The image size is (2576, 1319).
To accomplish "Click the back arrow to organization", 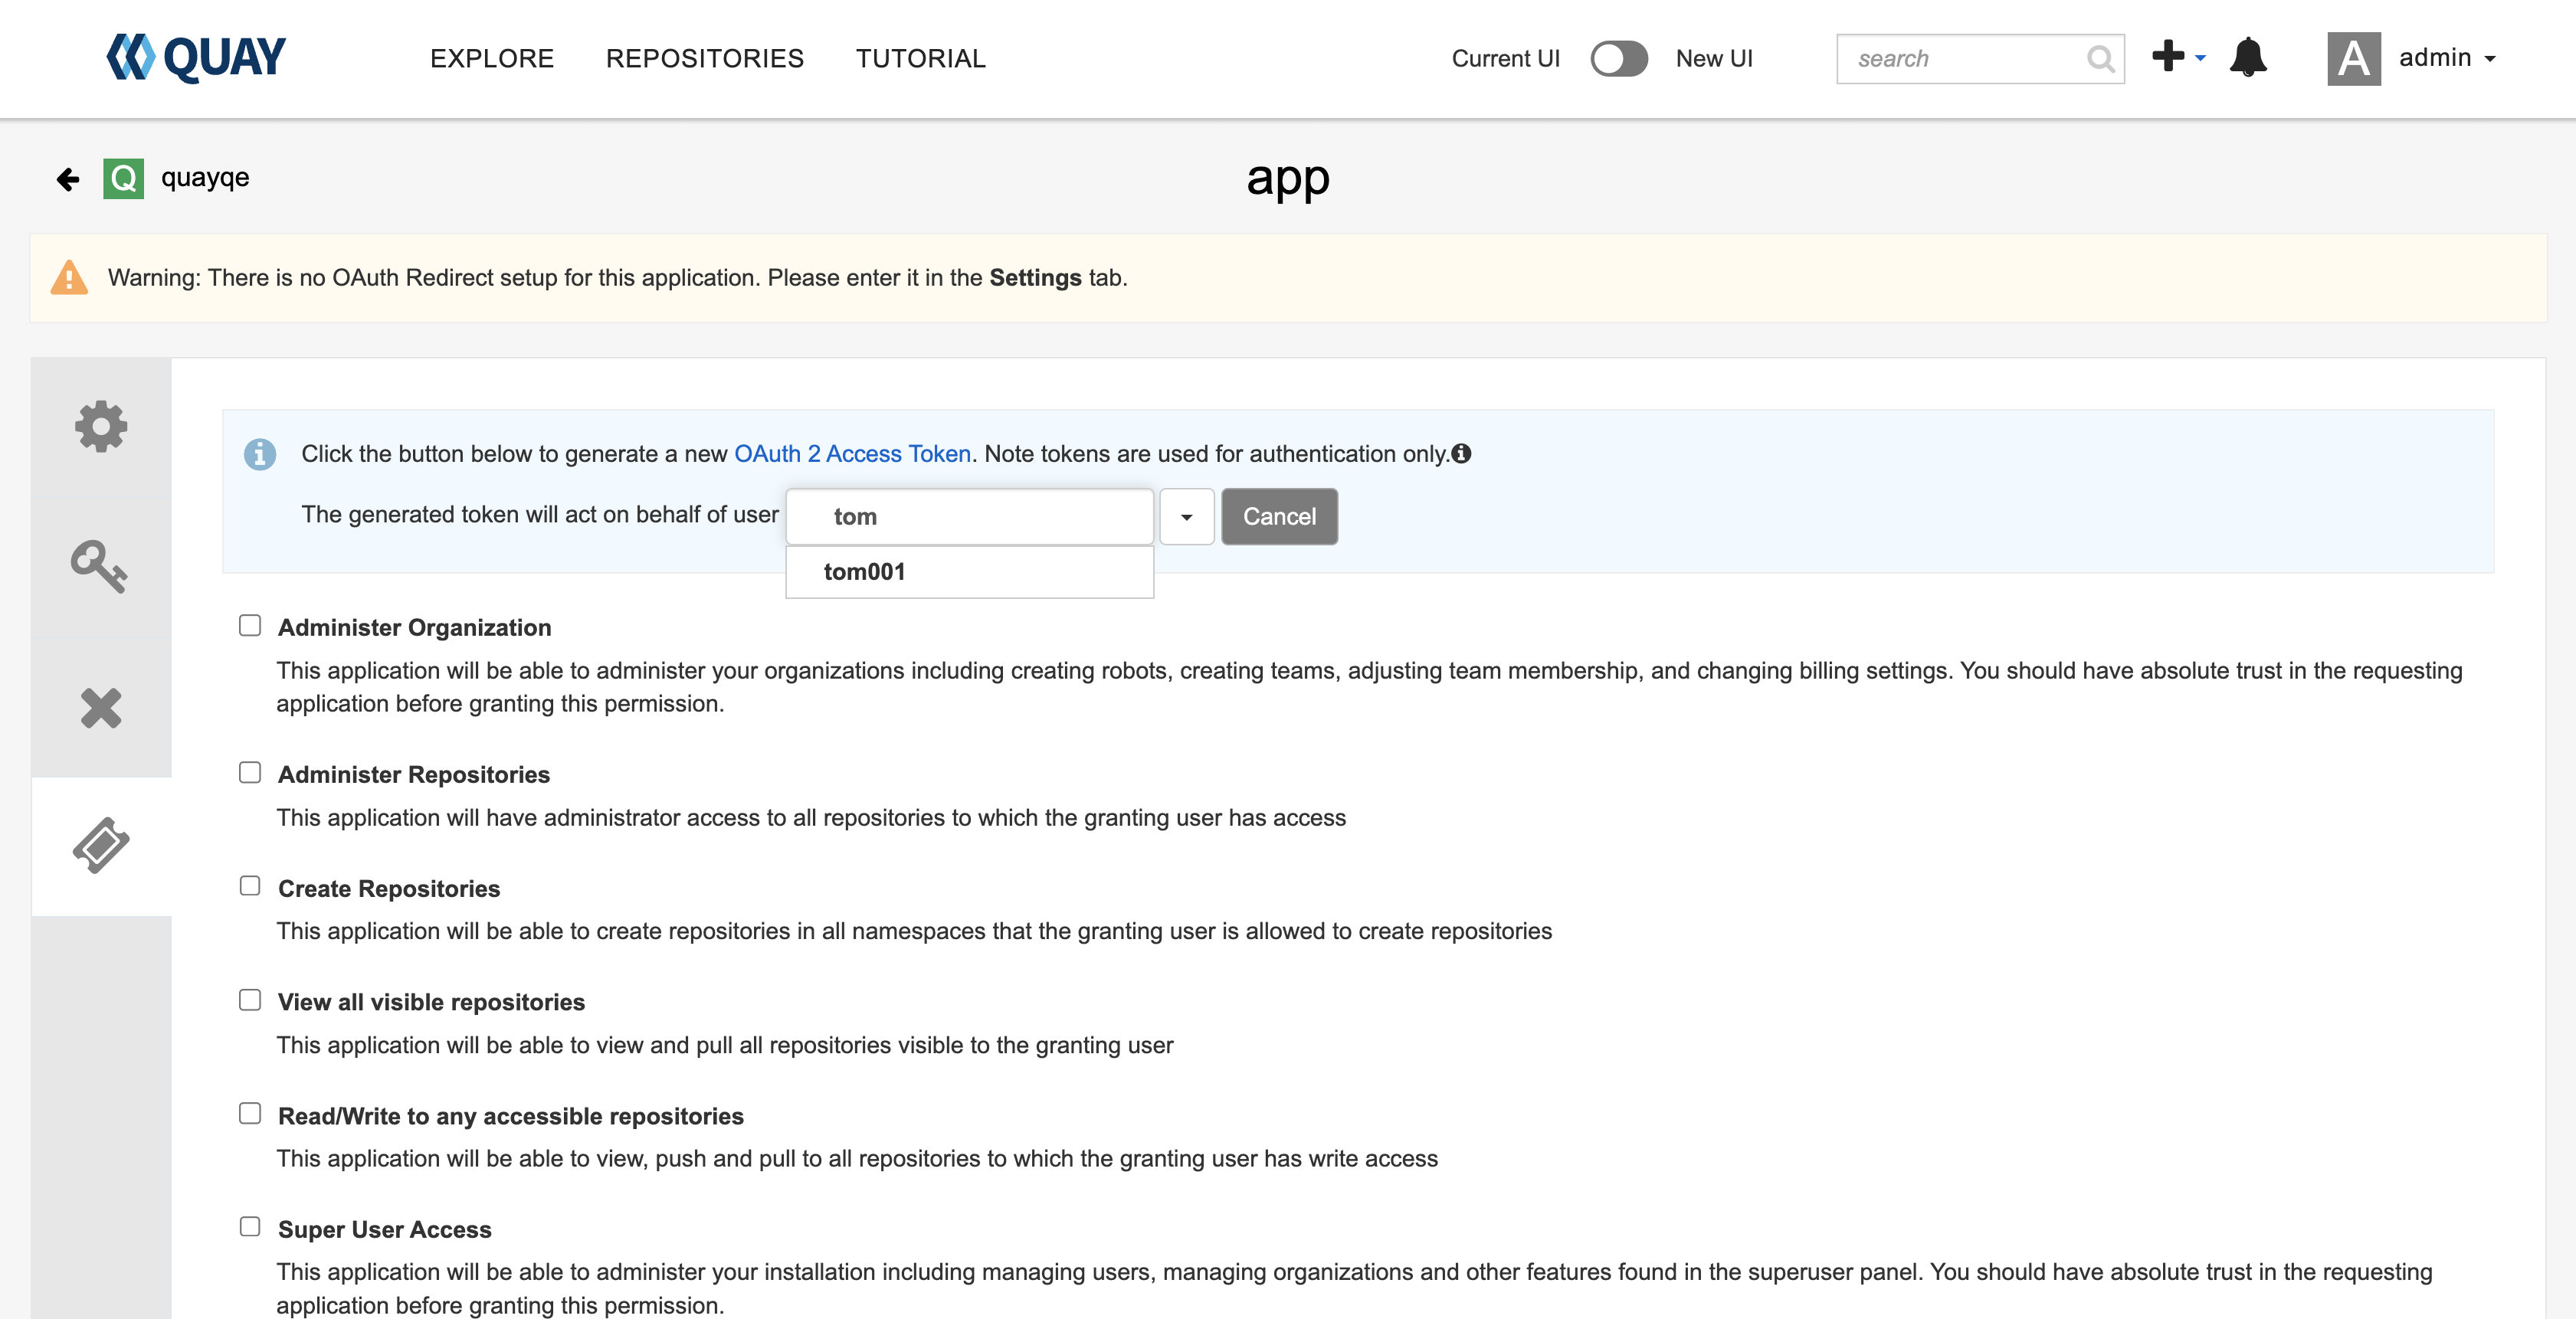I will tap(68, 179).
